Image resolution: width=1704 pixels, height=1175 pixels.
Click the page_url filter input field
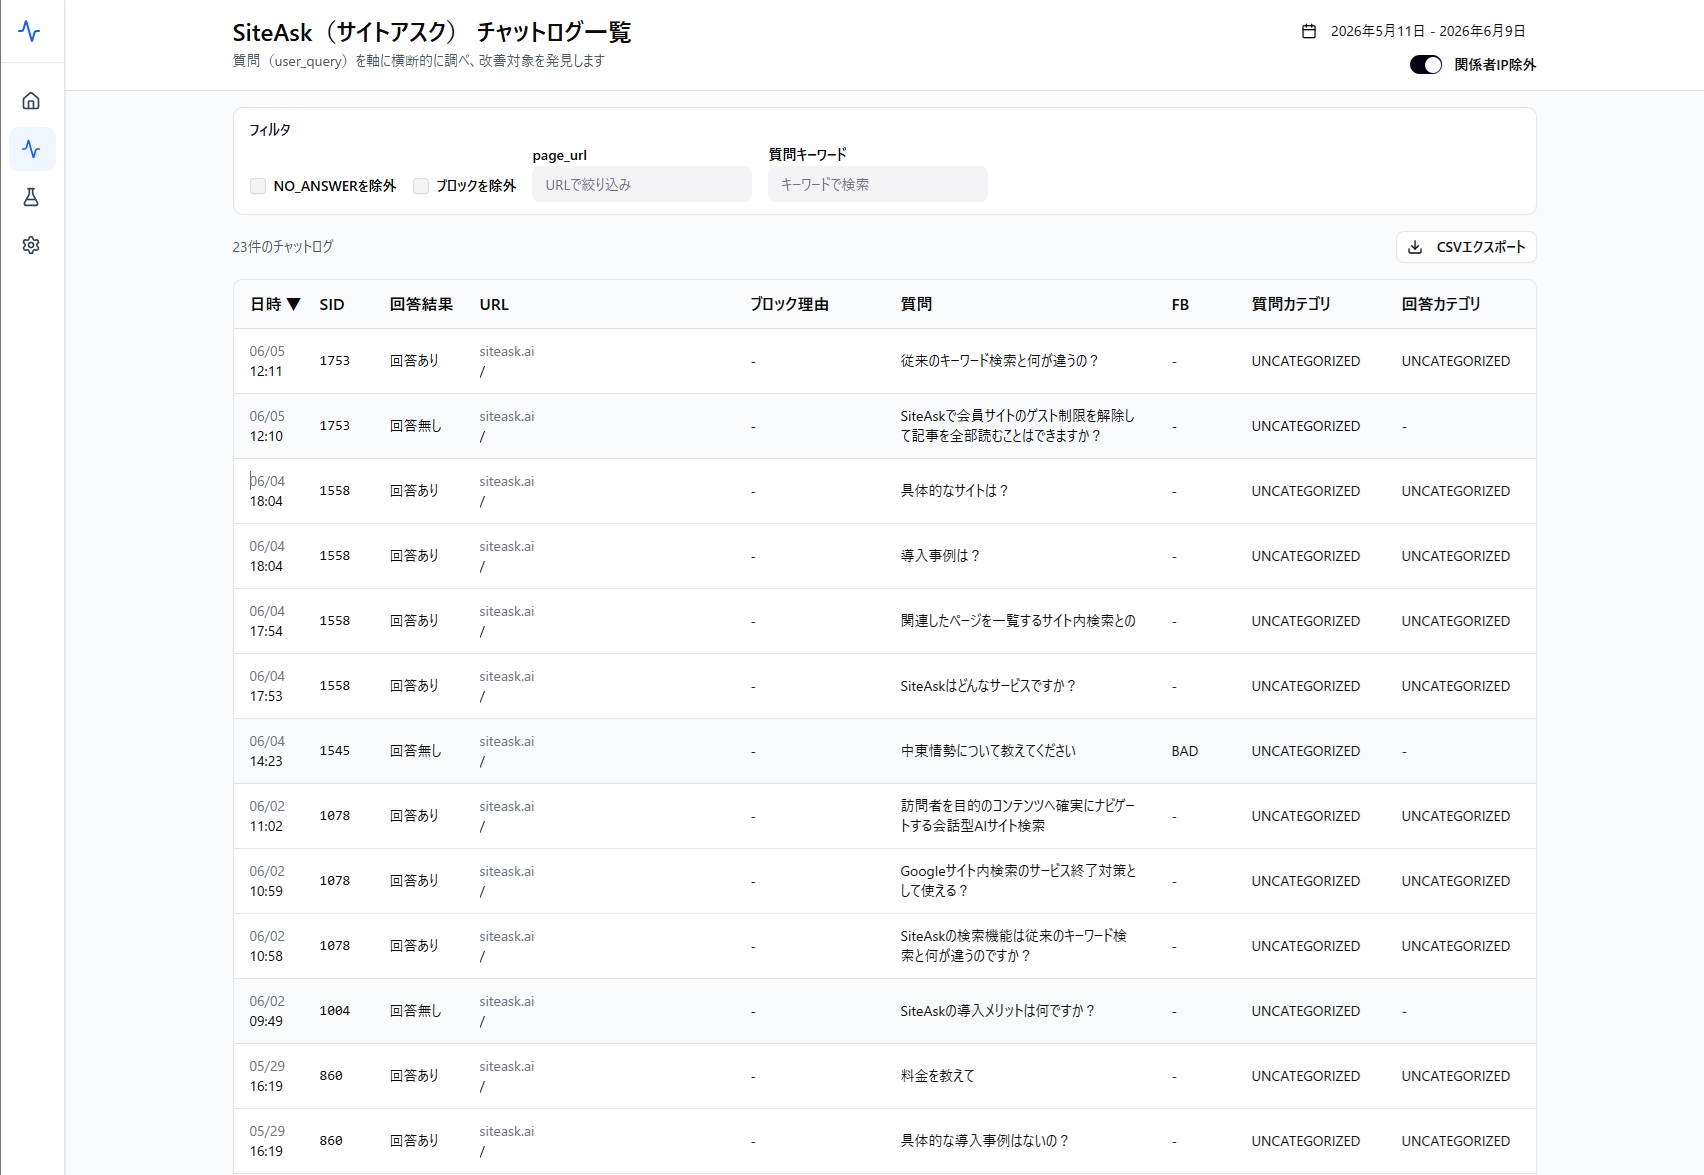click(642, 184)
